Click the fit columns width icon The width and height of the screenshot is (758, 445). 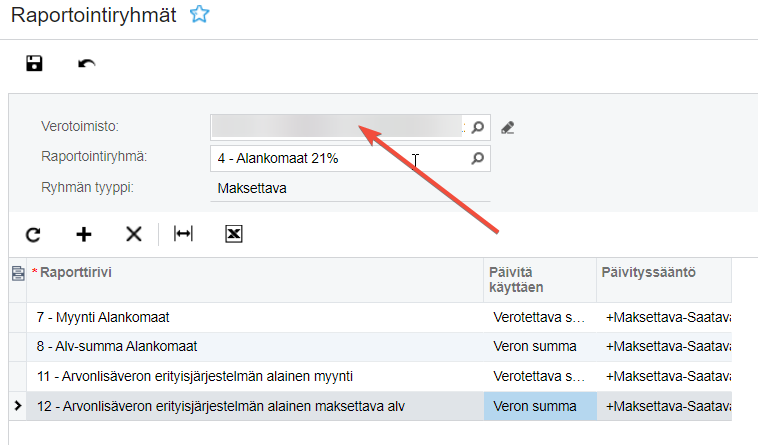point(183,234)
